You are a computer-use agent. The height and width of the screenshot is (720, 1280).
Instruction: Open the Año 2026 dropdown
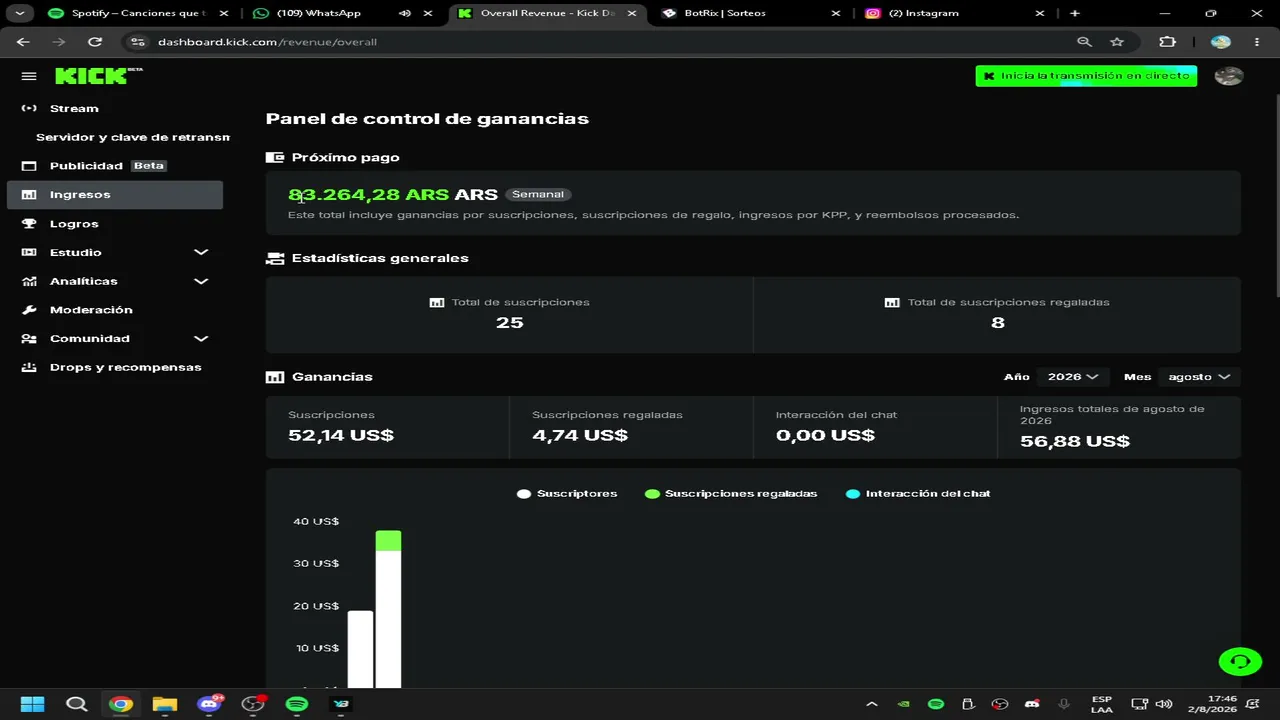1072,377
